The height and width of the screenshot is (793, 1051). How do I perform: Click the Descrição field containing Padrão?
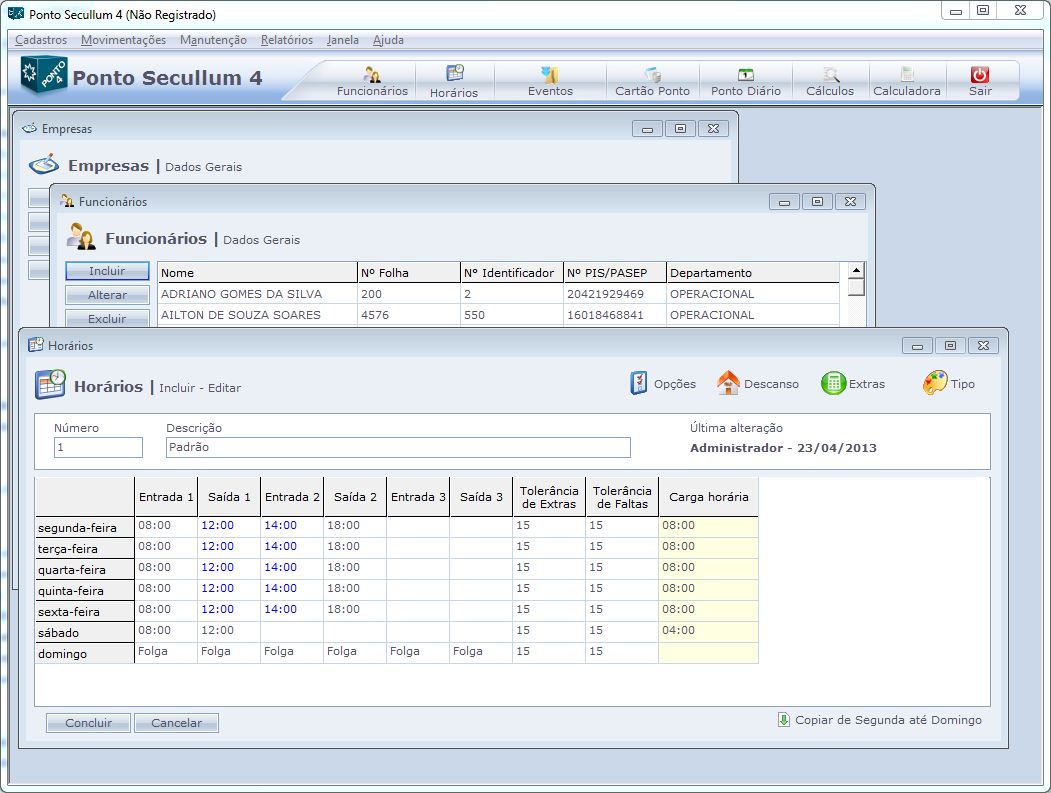click(x=398, y=447)
